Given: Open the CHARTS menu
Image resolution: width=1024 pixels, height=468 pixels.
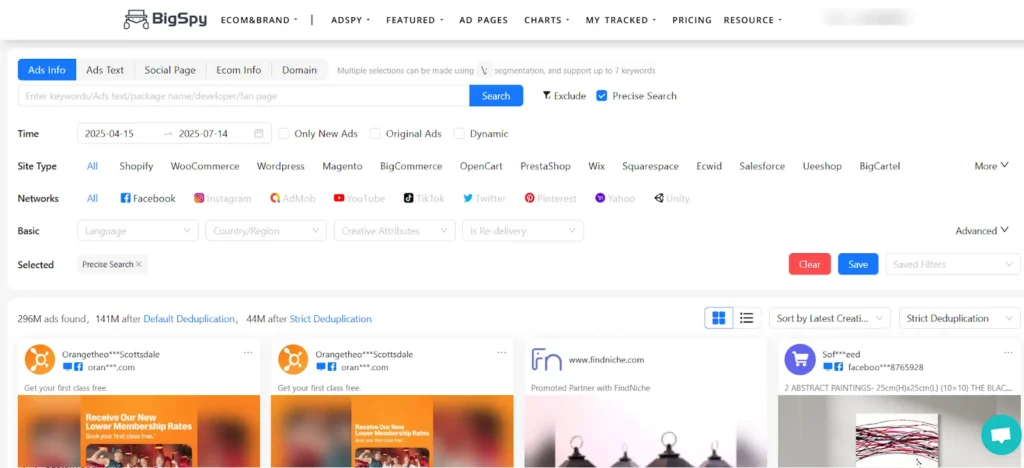Looking at the screenshot, I should point(547,20).
